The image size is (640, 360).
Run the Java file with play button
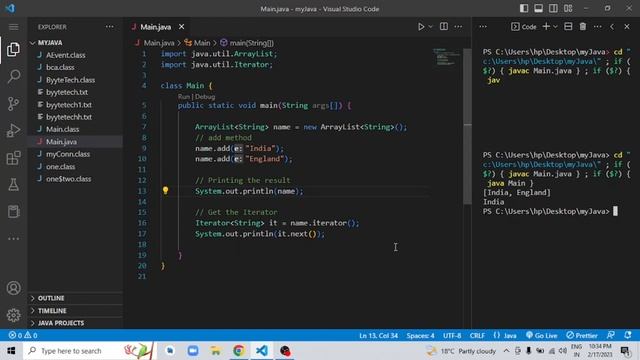point(421,27)
